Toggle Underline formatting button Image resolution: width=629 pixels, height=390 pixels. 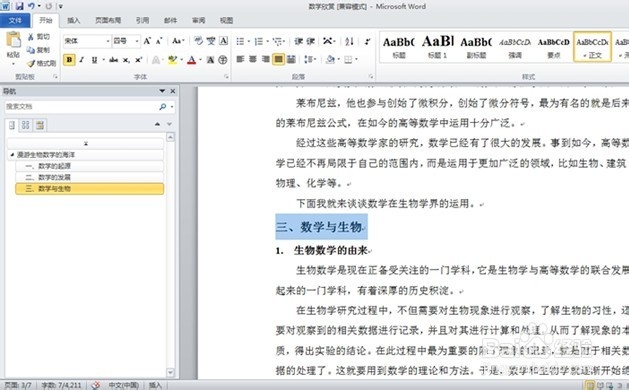pyautogui.click(x=94, y=60)
